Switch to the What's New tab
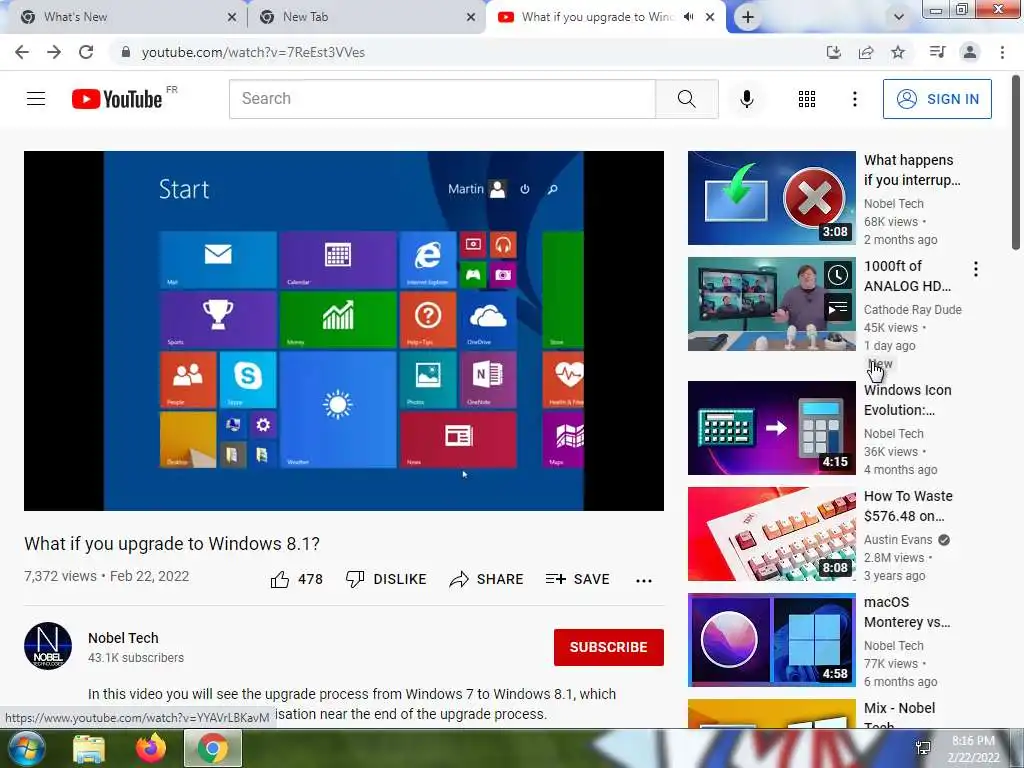Image resolution: width=1024 pixels, height=768 pixels. (x=124, y=17)
